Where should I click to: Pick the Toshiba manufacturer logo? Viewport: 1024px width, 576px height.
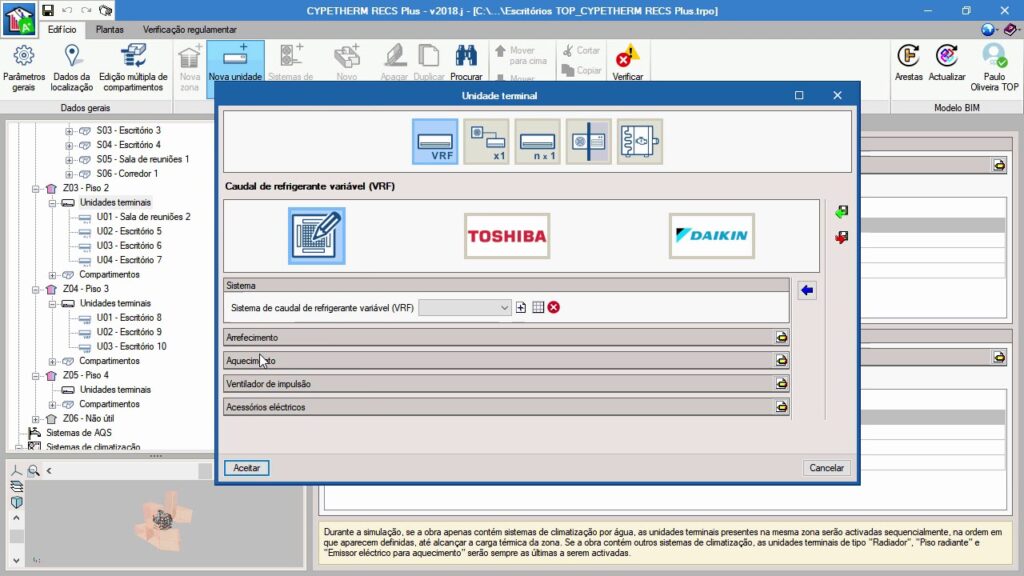[x=506, y=236]
